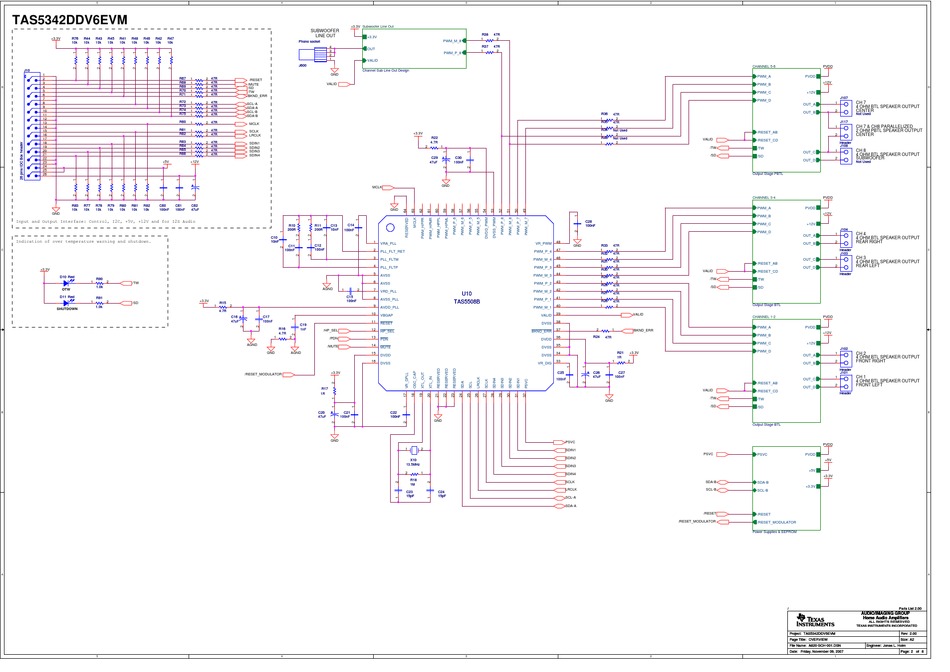
Task: Select the Page Title OVERVIEW field
Action: (x=842, y=639)
